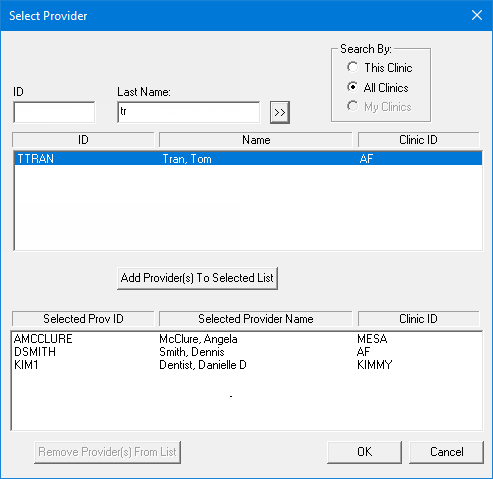The height and width of the screenshot is (479, 493).
Task: Confirm selection with the OK button
Action: [365, 452]
